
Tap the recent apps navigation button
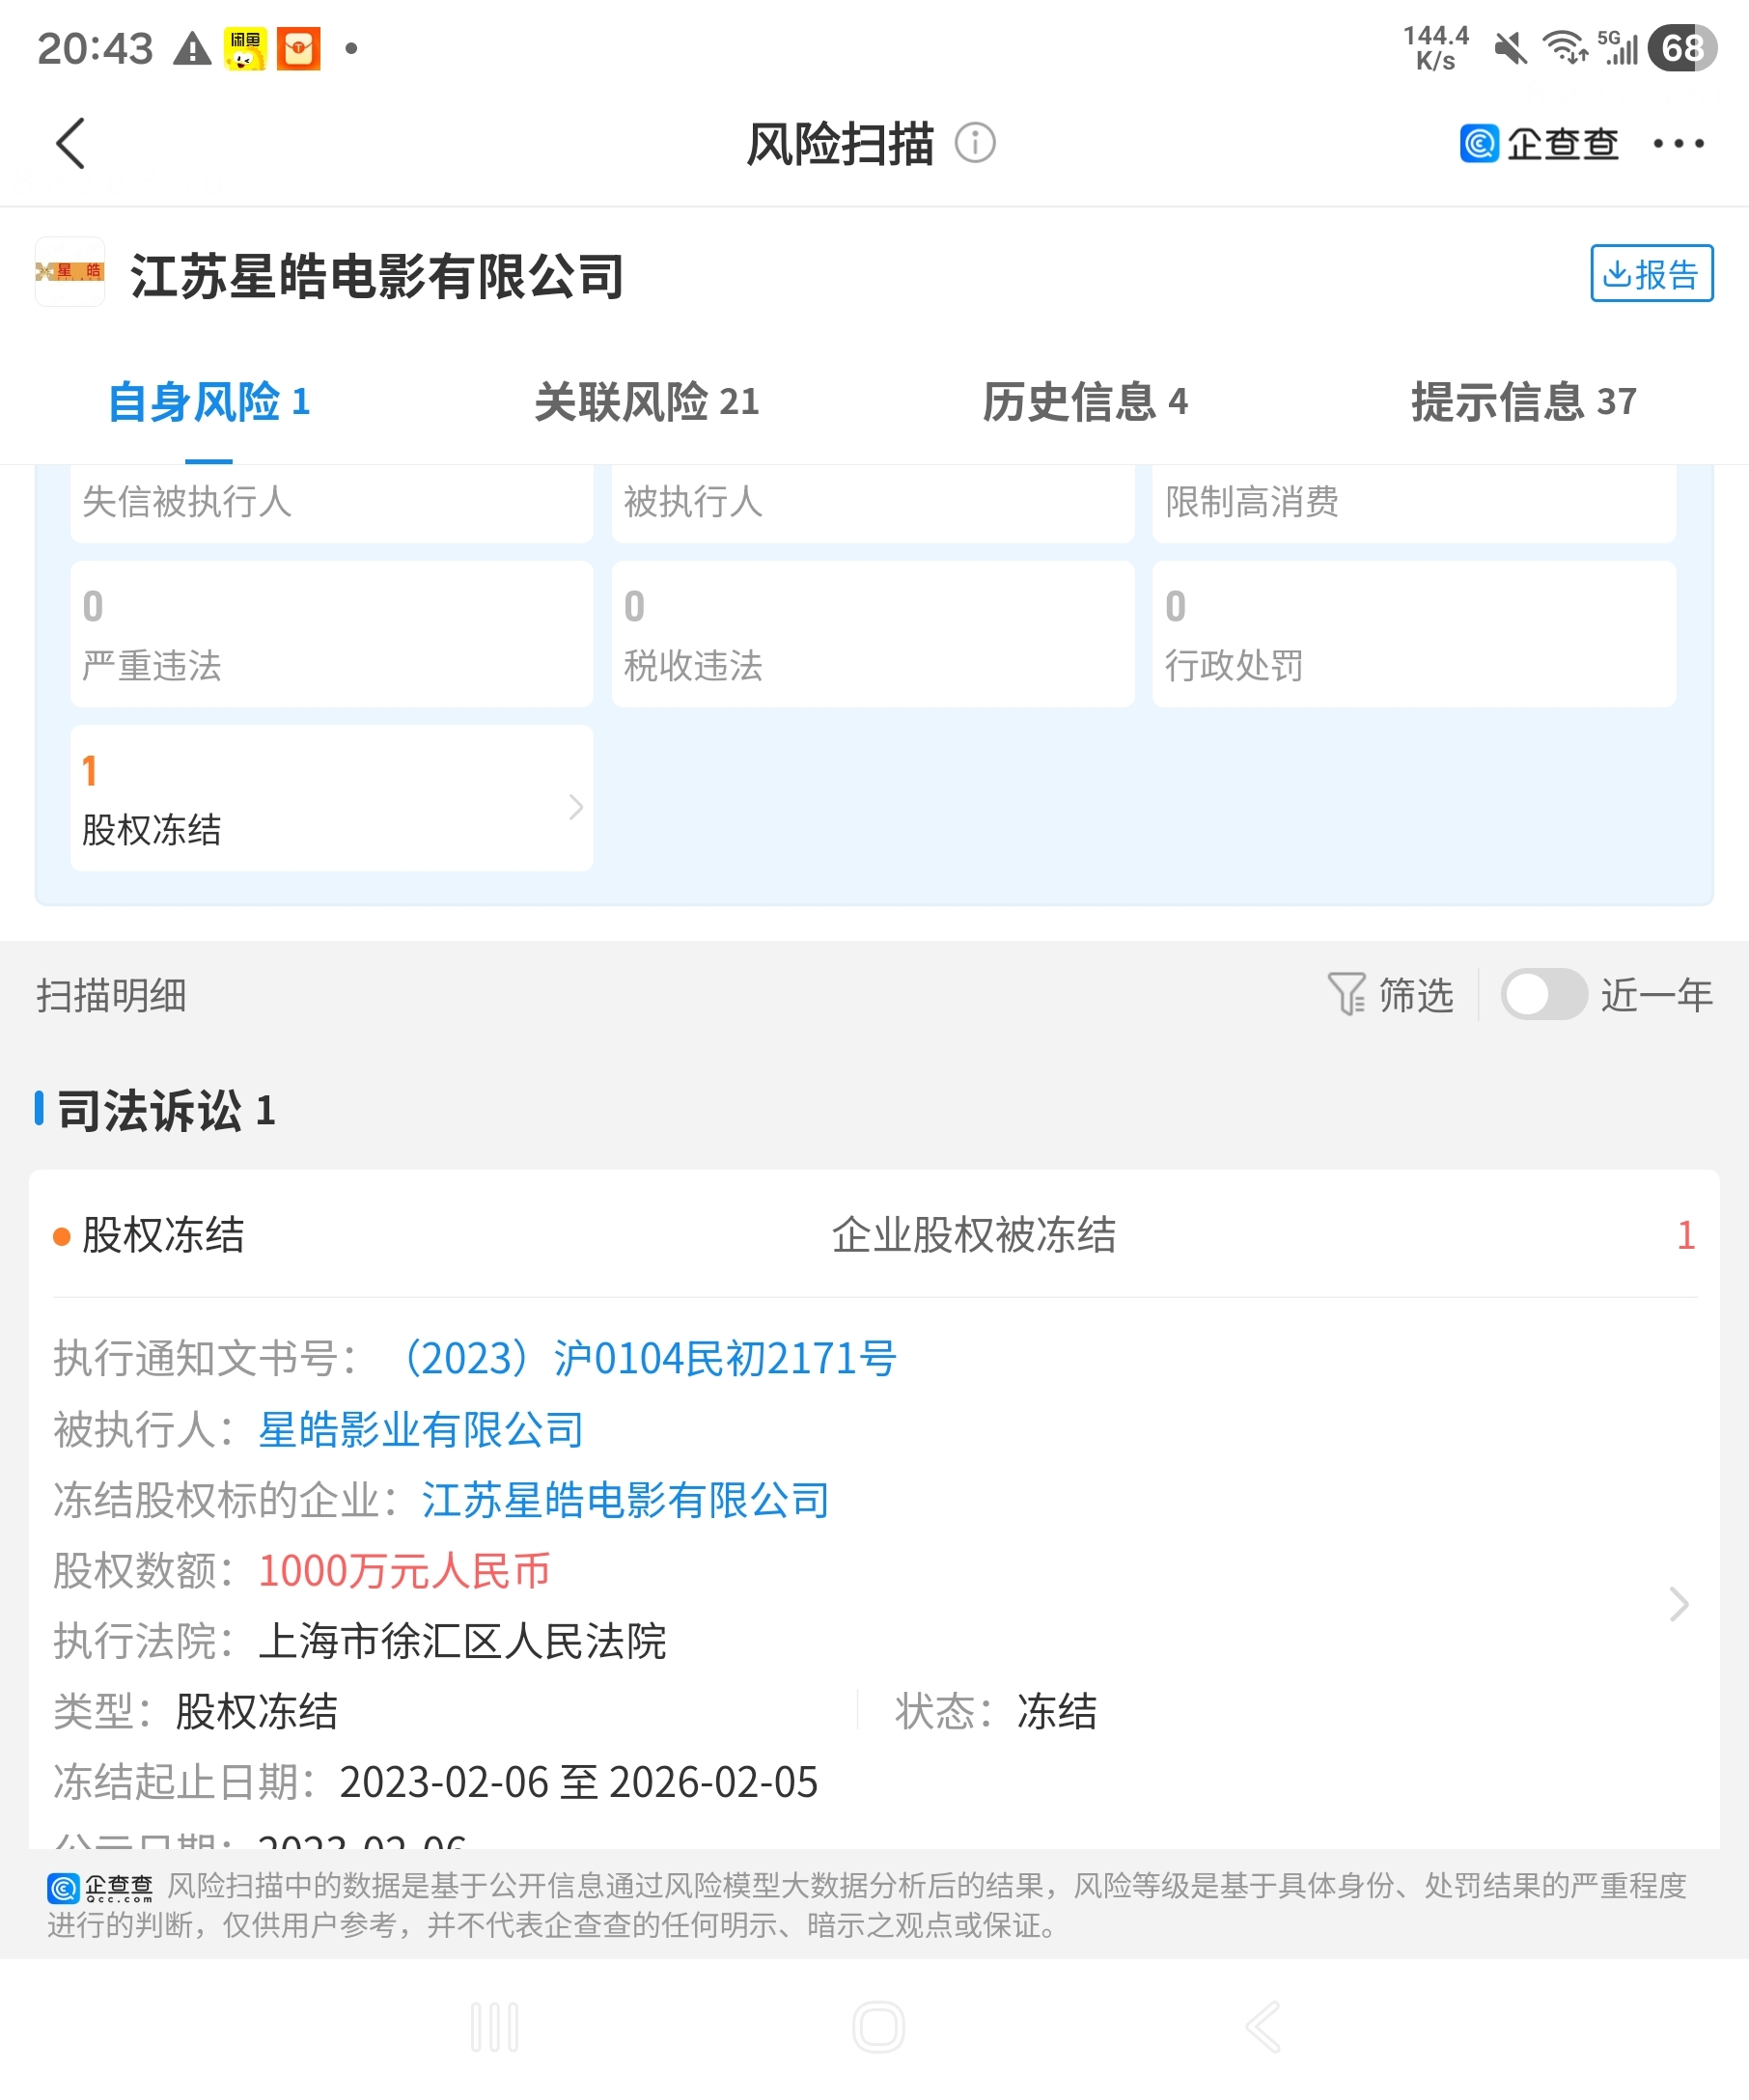[x=495, y=2026]
